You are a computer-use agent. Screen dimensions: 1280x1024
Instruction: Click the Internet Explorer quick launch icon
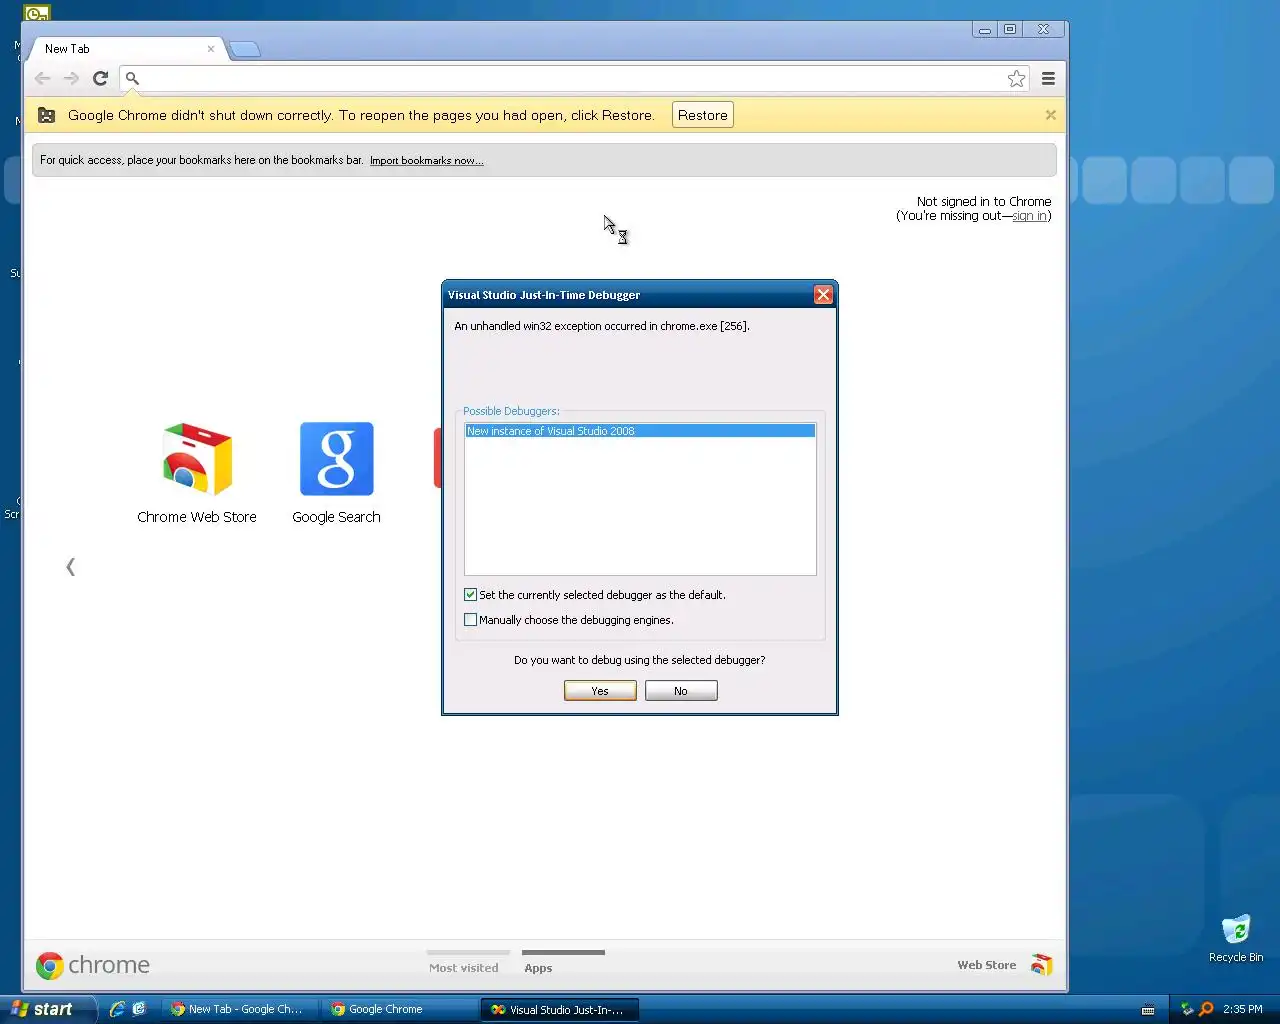click(117, 1009)
